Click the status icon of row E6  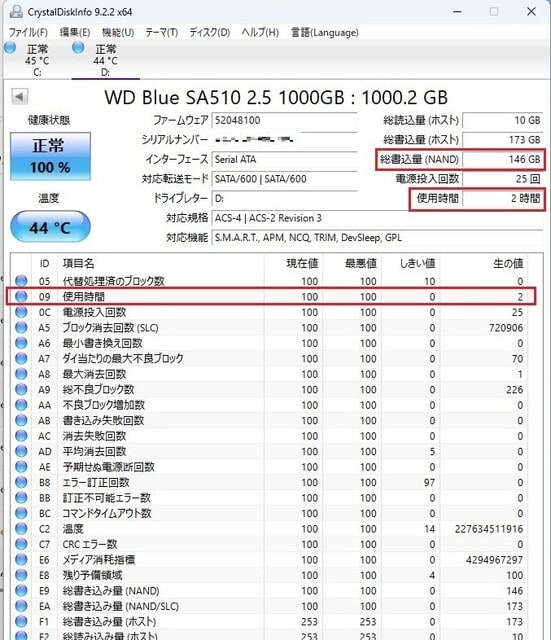point(21,560)
